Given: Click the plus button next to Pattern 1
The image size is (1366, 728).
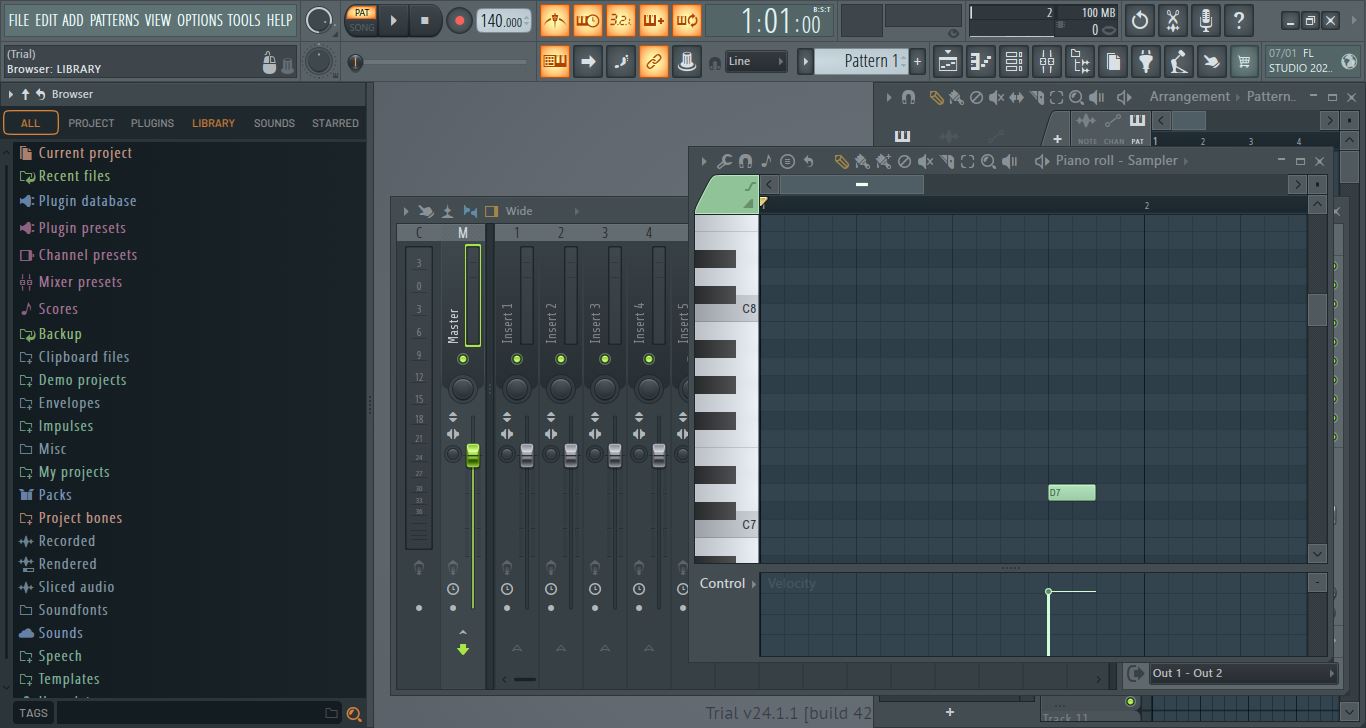Looking at the screenshot, I should pyautogui.click(x=917, y=61).
